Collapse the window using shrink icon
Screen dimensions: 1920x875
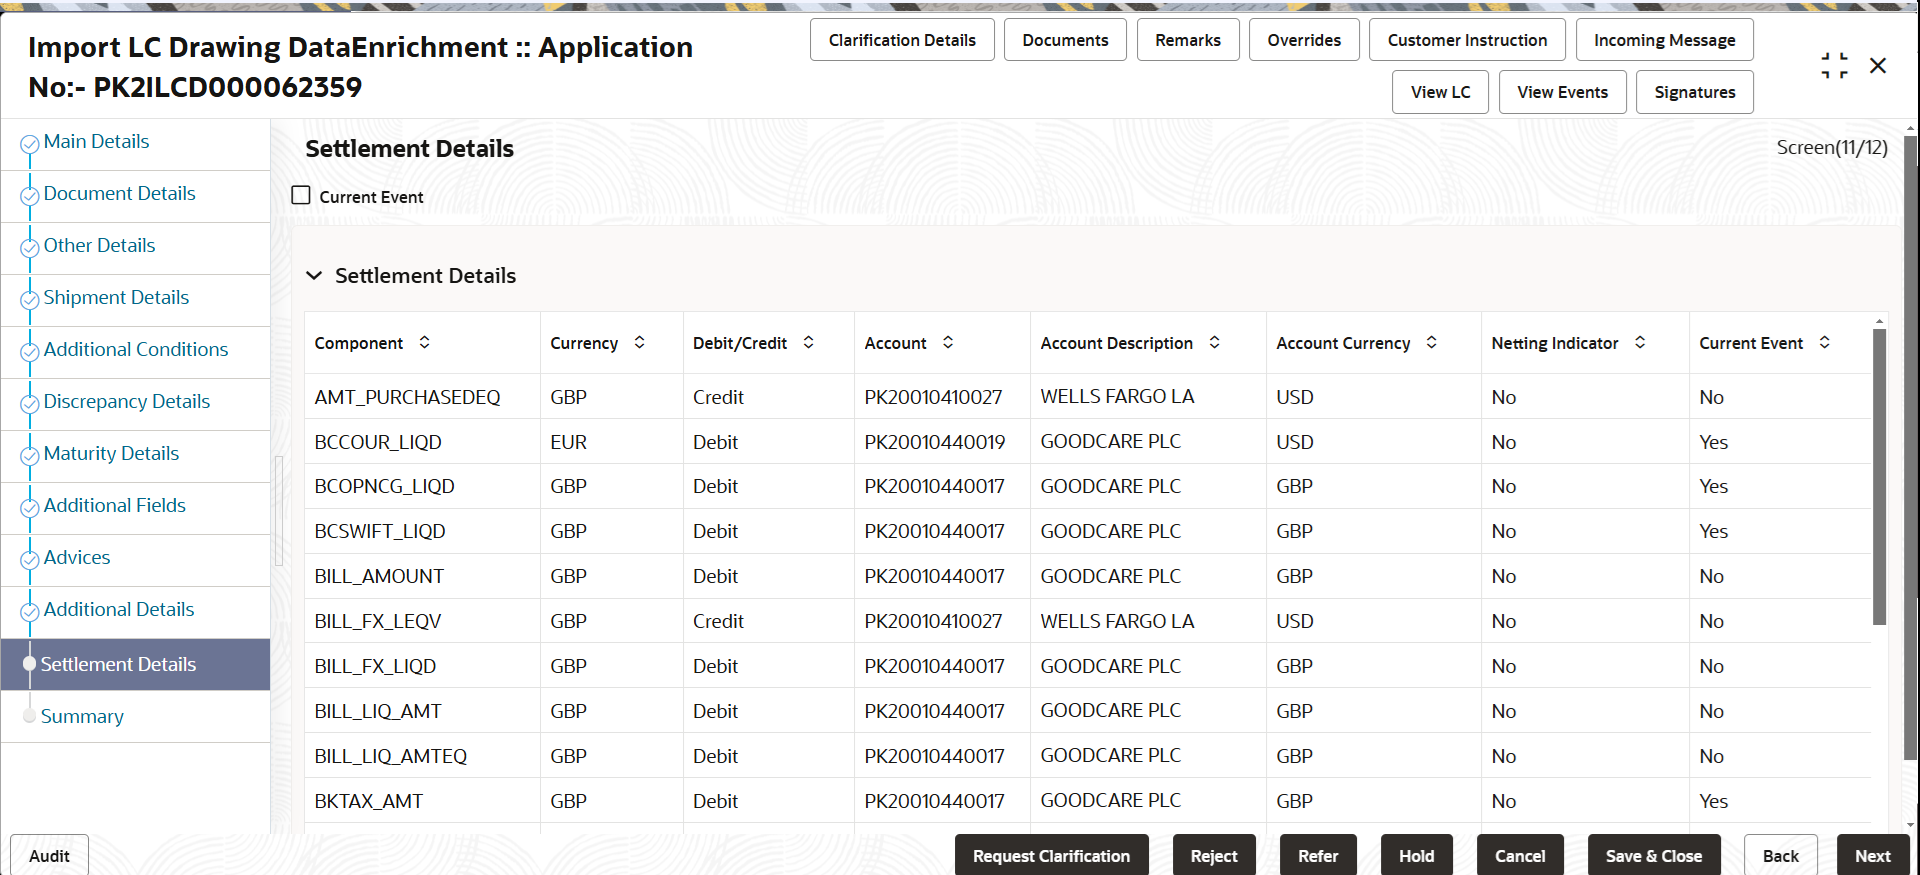pos(1834,66)
